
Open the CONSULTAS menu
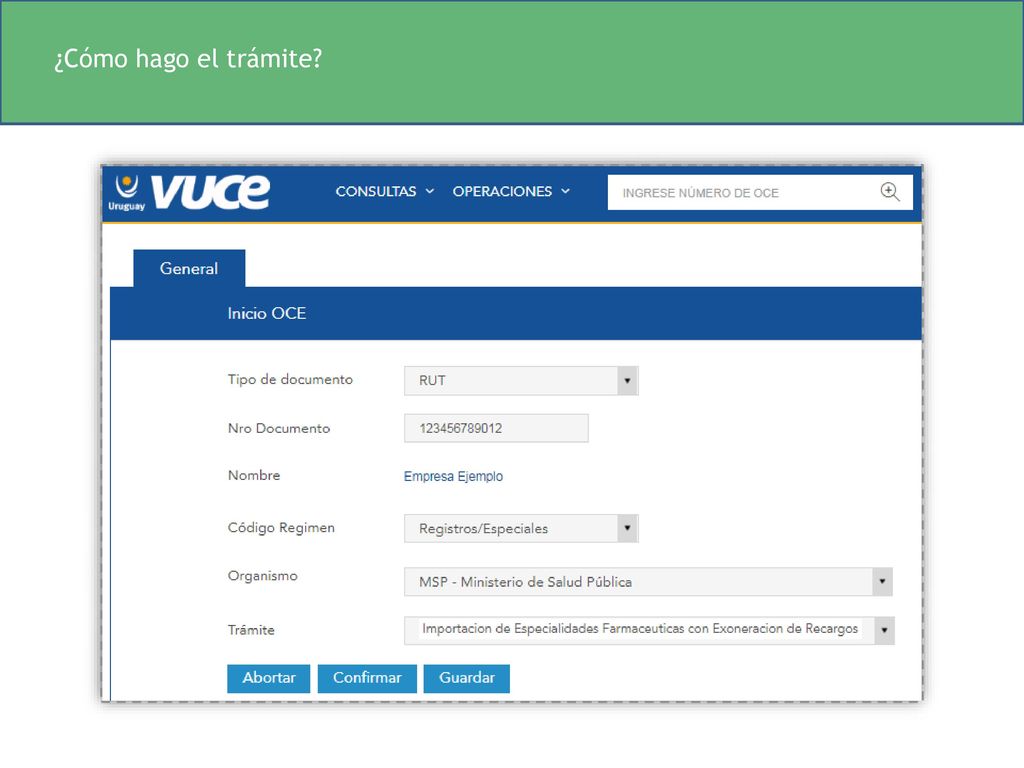click(x=385, y=191)
